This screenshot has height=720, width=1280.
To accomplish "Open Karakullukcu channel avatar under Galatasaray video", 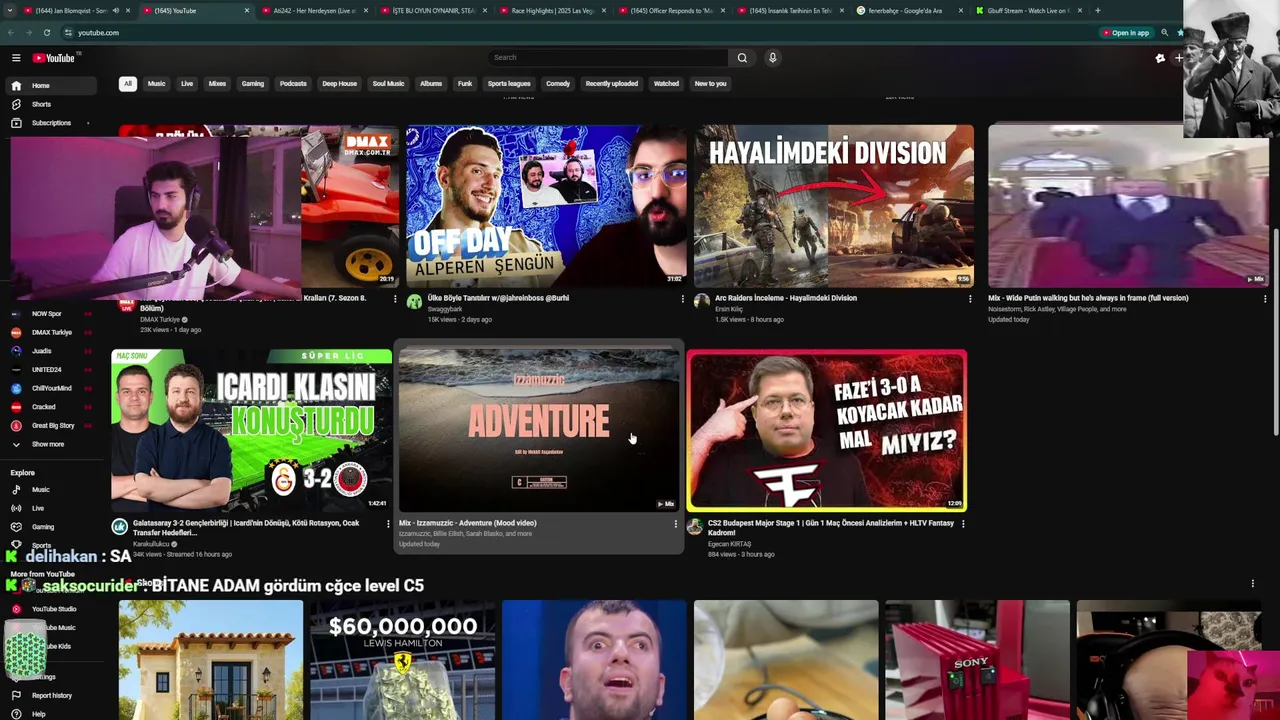I will (119, 527).
